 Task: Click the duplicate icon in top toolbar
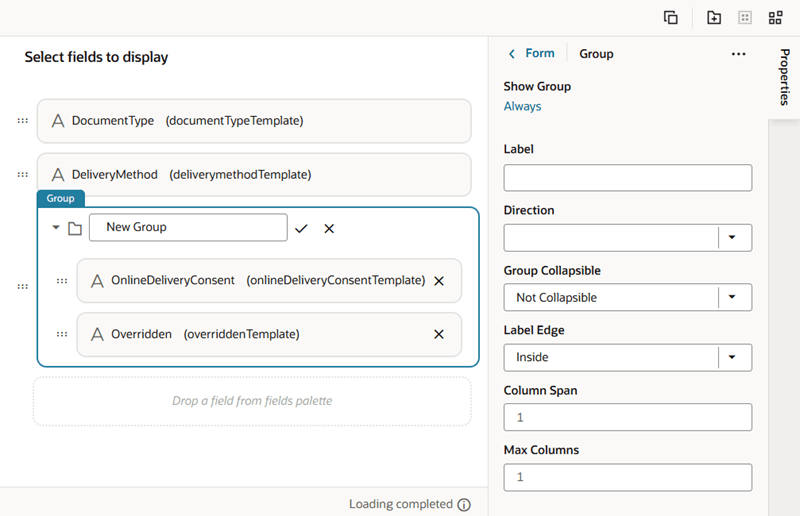pyautogui.click(x=671, y=18)
